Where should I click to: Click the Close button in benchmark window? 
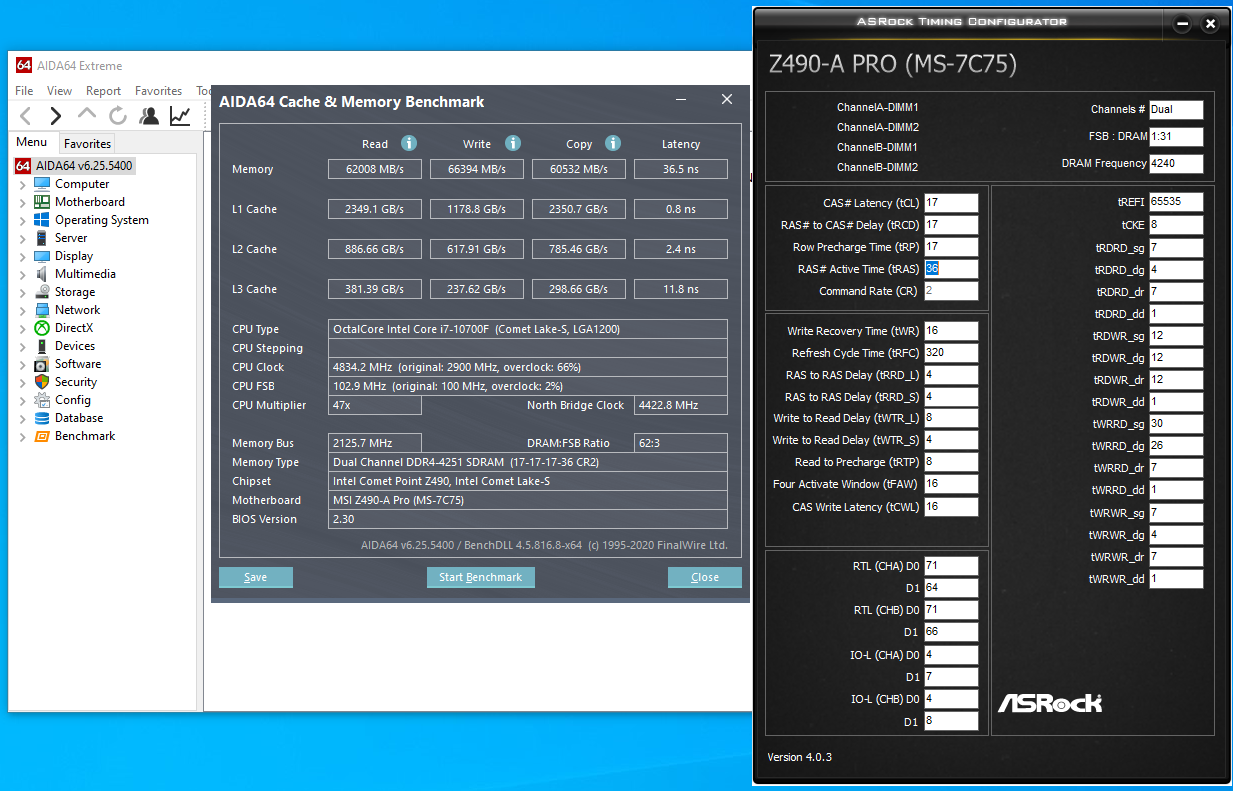click(705, 577)
